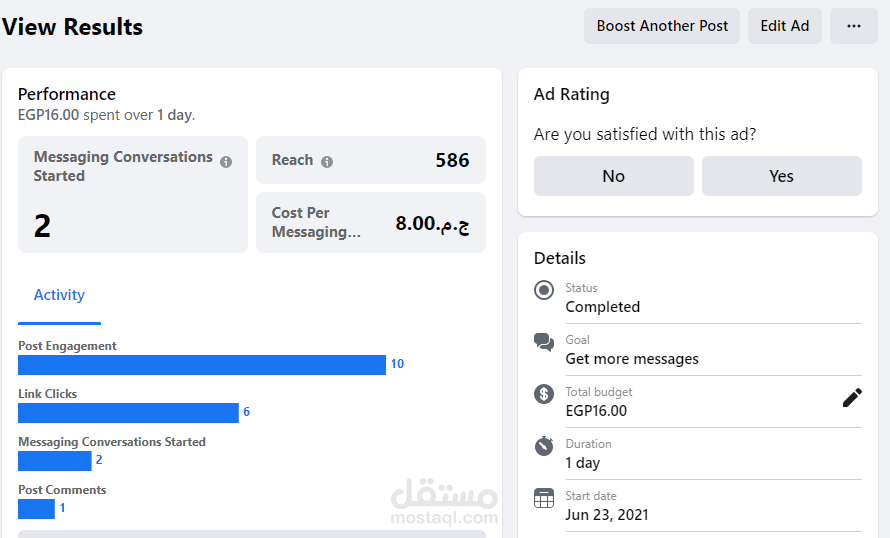
Task: Click the Link Clicks bar
Action: pyautogui.click(x=128, y=413)
